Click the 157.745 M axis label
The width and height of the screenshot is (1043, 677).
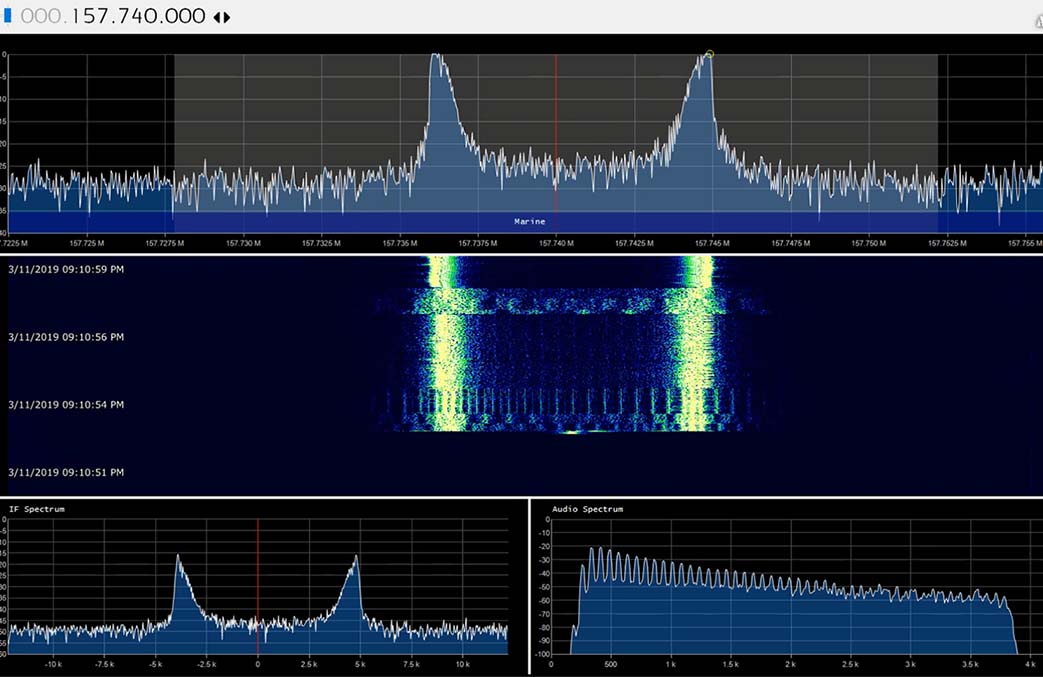coord(712,243)
